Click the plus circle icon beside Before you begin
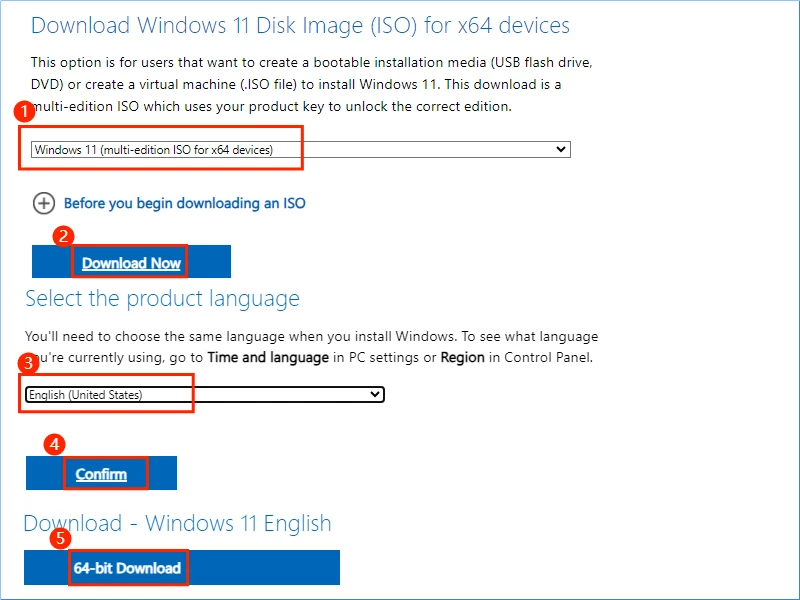This screenshot has width=800, height=600. pos(44,203)
